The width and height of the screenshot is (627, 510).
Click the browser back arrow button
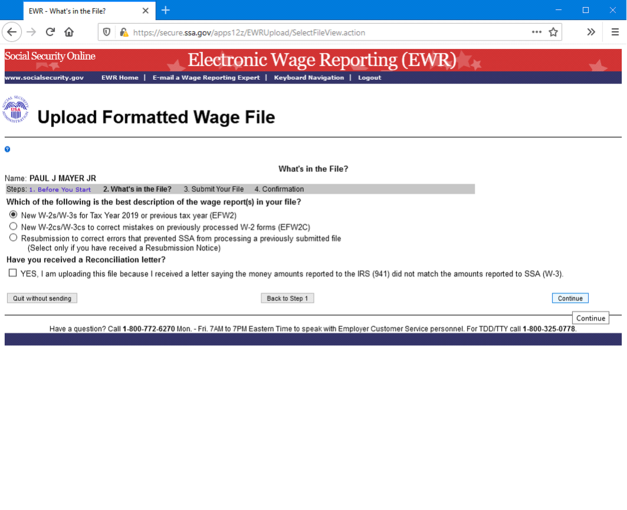click(x=12, y=32)
